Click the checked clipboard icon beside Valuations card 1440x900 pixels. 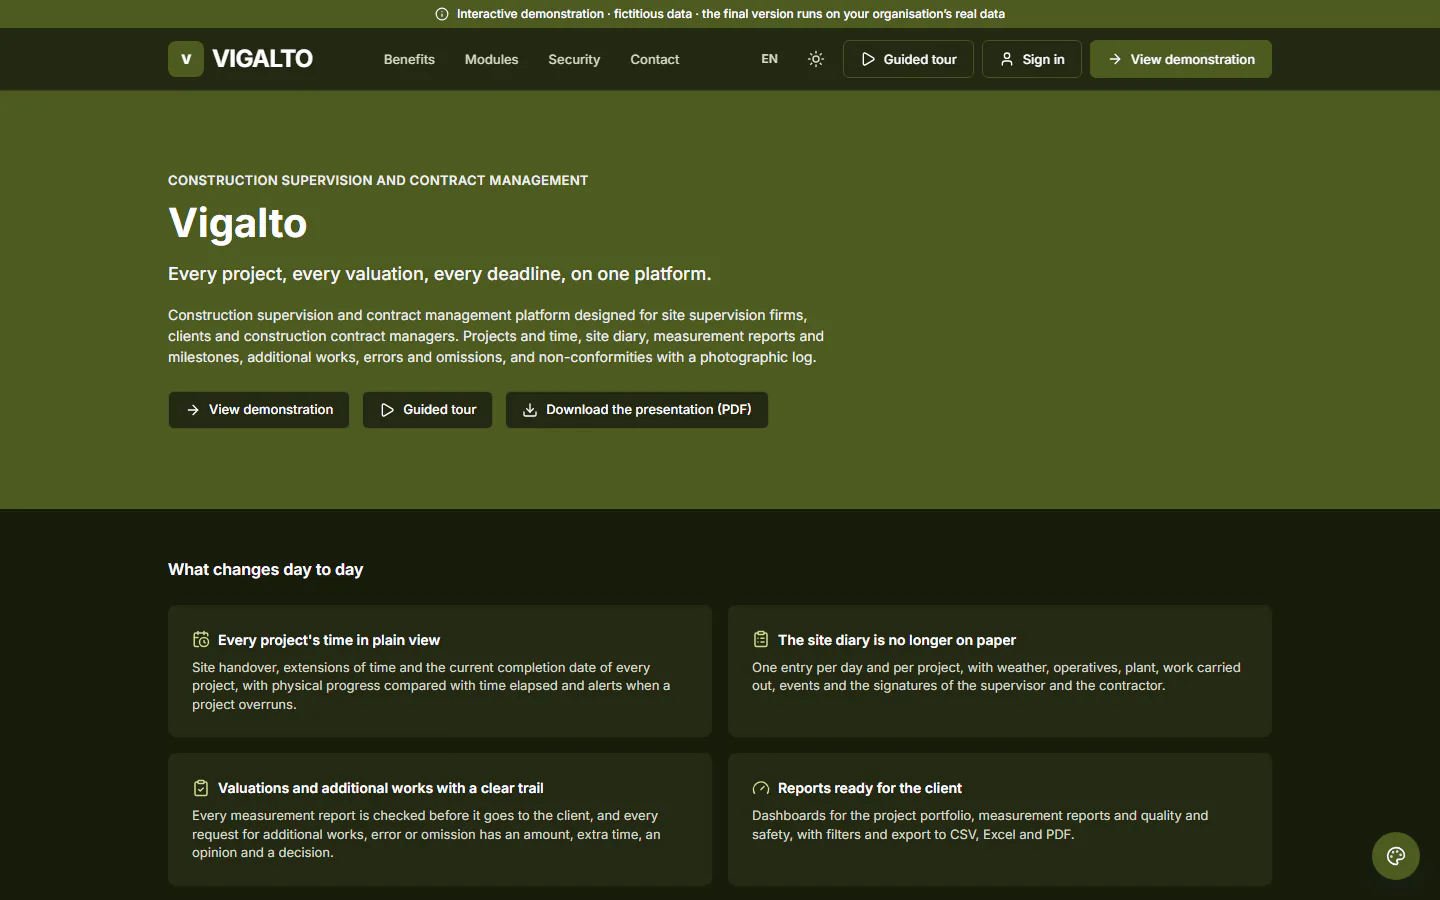pyautogui.click(x=201, y=788)
